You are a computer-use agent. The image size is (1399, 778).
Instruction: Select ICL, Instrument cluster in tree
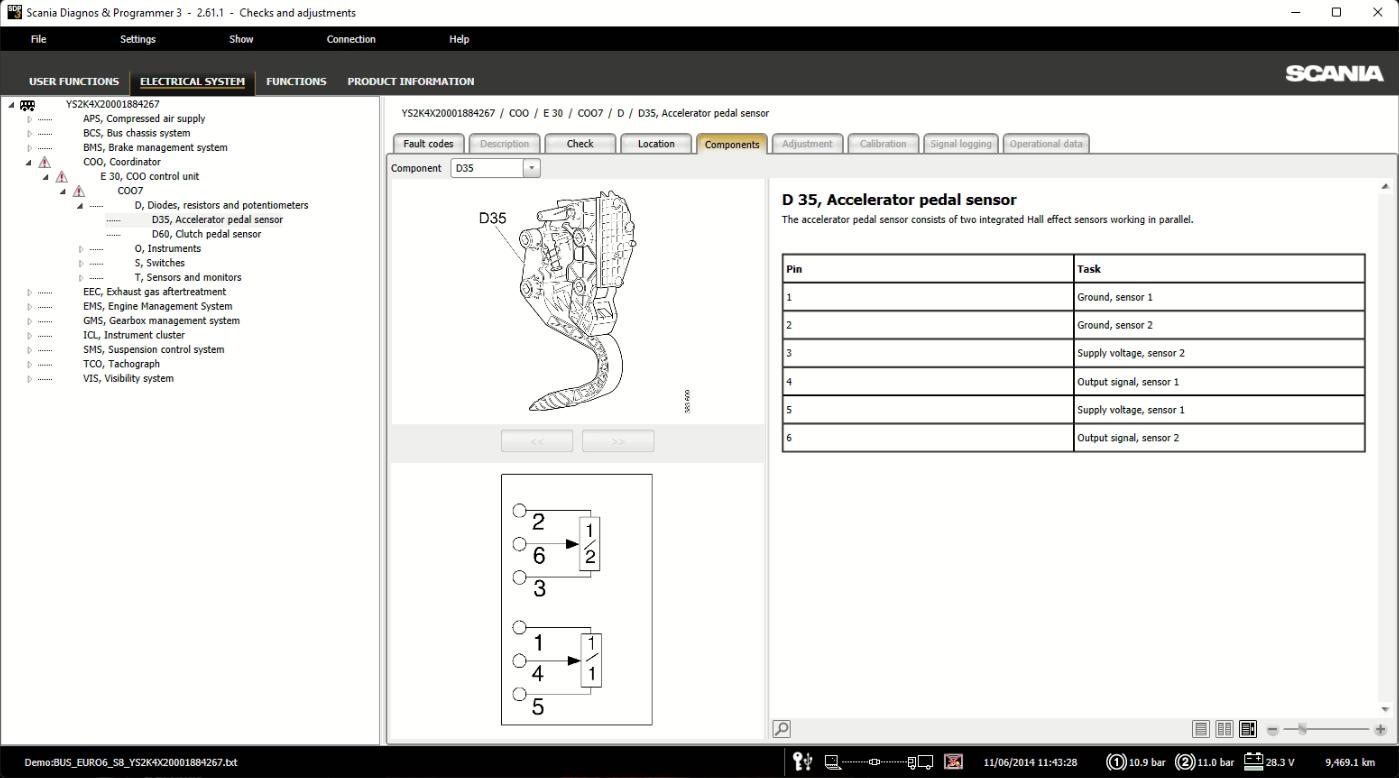[134, 336]
